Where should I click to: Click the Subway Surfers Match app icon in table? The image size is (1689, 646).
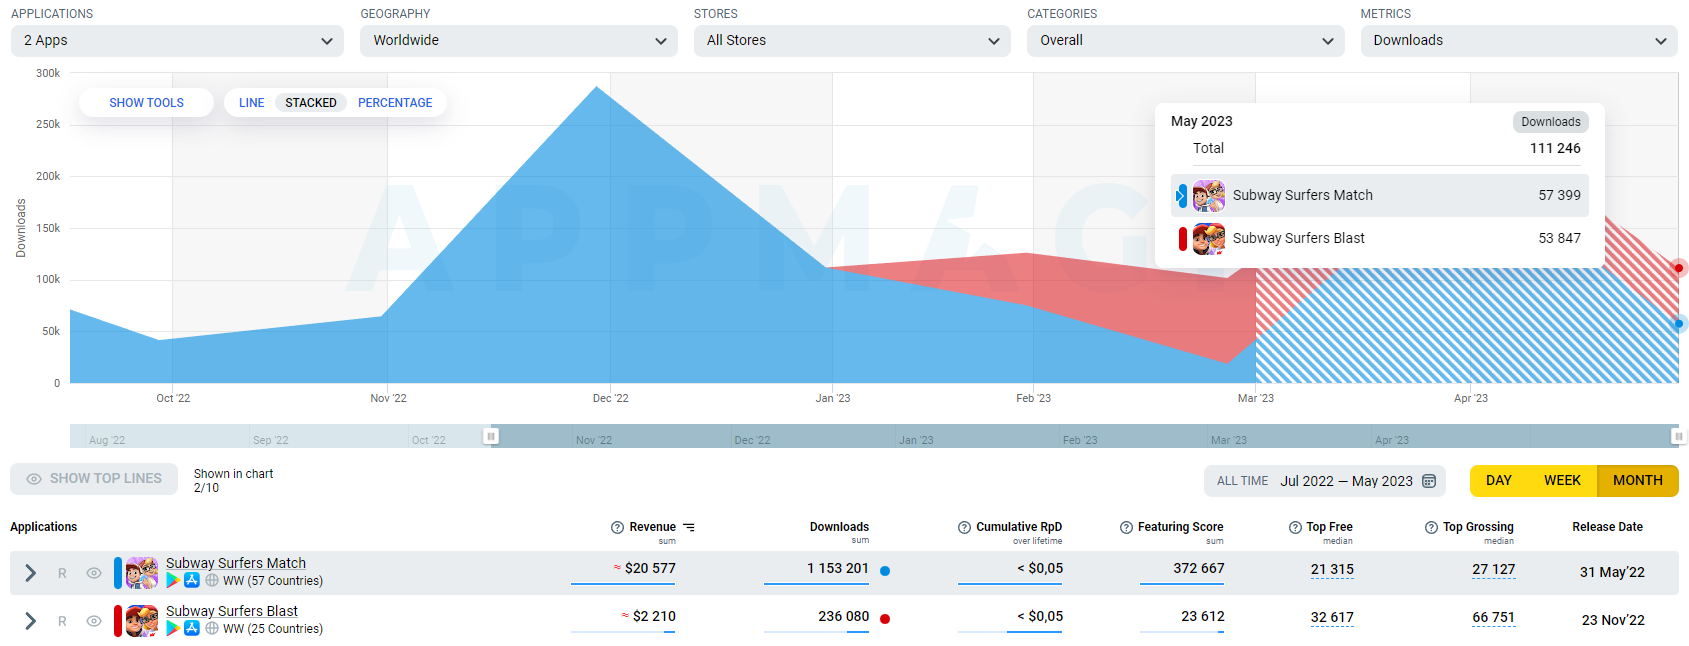pos(142,573)
